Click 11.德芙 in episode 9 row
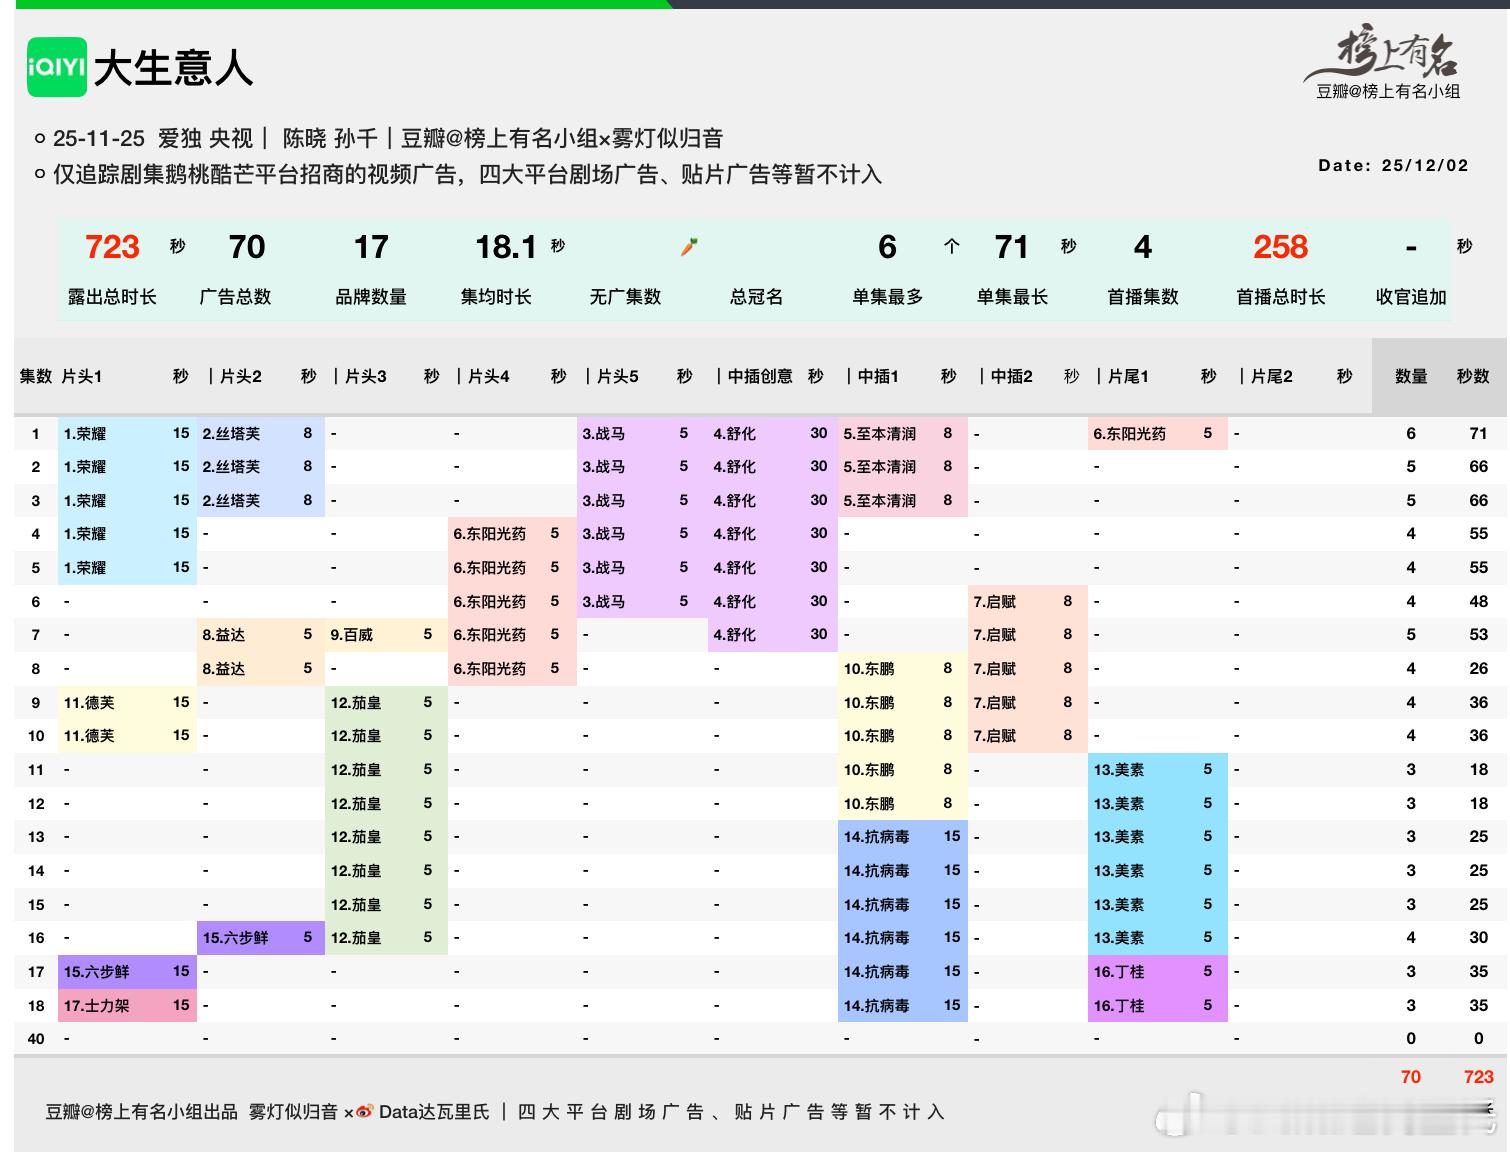1510x1152 pixels. 89,703
